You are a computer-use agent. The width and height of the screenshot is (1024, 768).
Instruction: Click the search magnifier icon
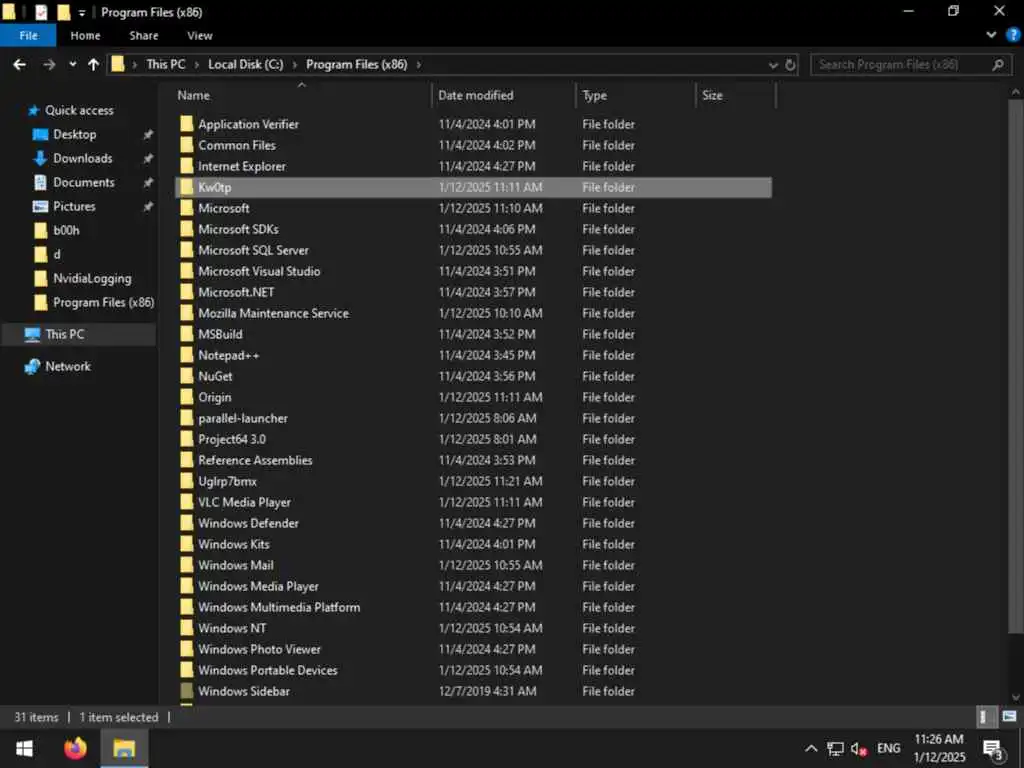pos(998,65)
